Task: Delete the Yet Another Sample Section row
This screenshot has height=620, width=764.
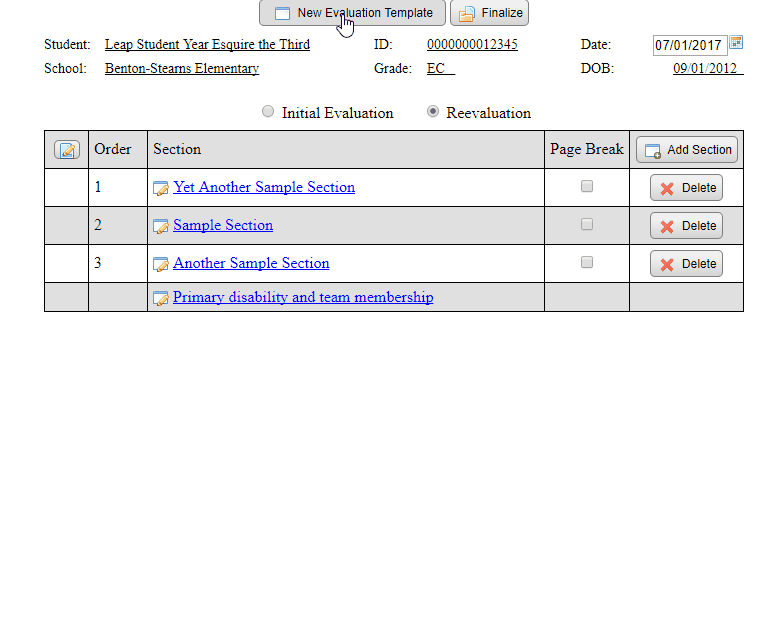Action: coord(686,188)
